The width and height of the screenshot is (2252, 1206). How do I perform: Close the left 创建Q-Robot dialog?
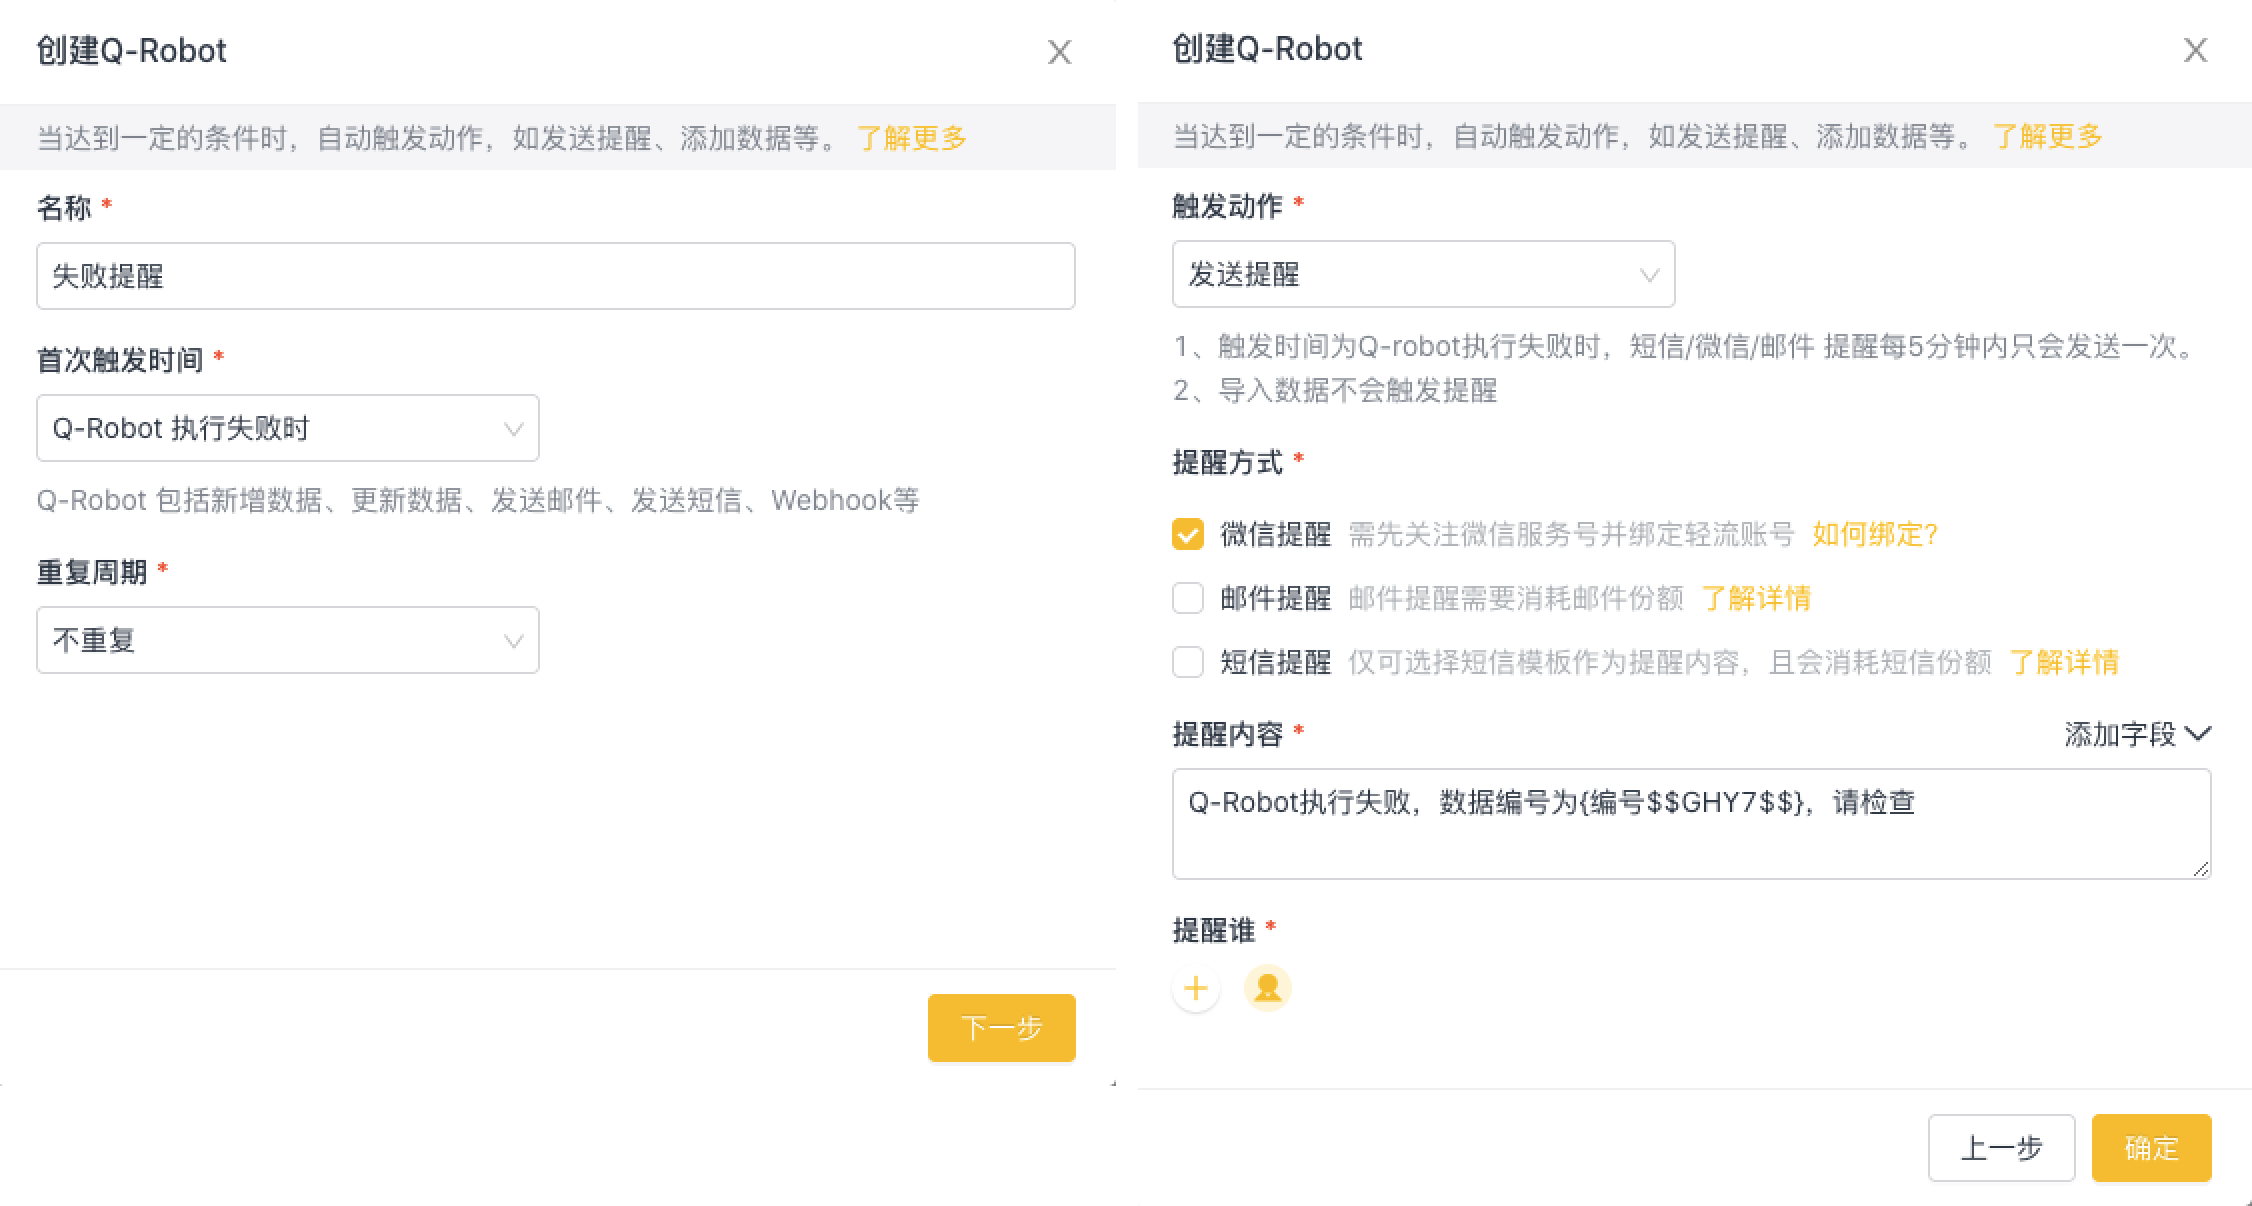point(1059,52)
